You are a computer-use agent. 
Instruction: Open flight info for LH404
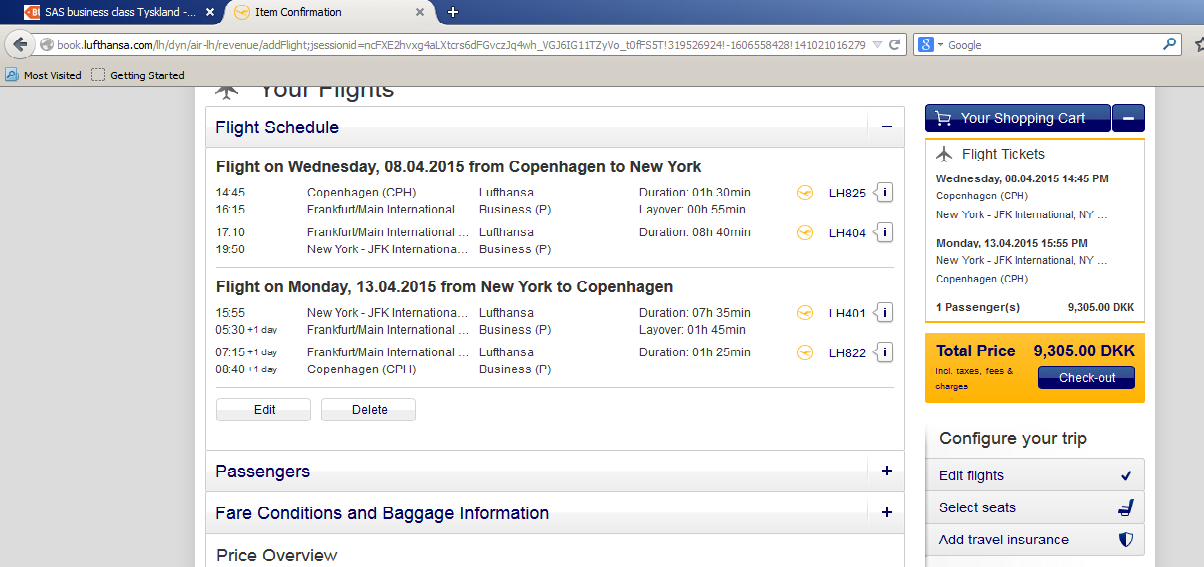tap(884, 233)
